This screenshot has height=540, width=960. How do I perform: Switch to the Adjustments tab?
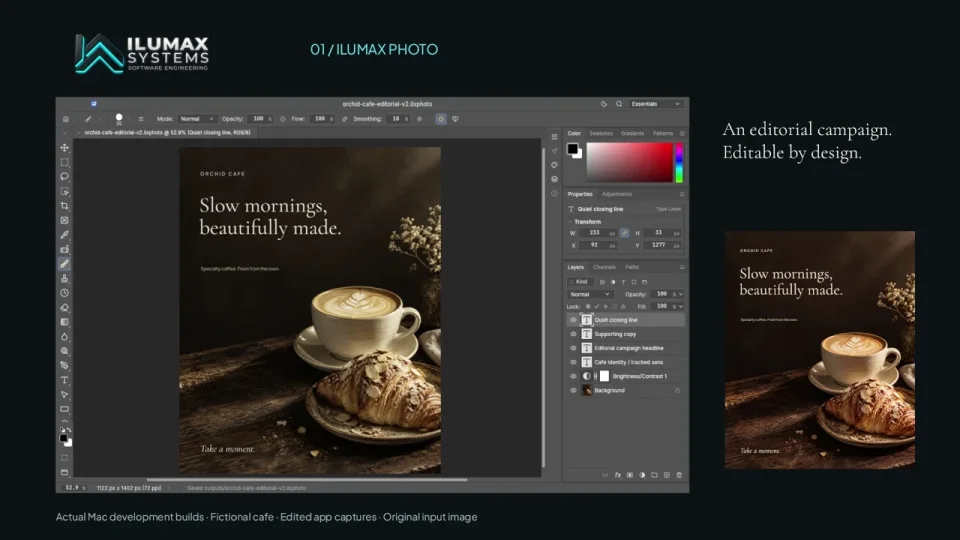(x=617, y=194)
